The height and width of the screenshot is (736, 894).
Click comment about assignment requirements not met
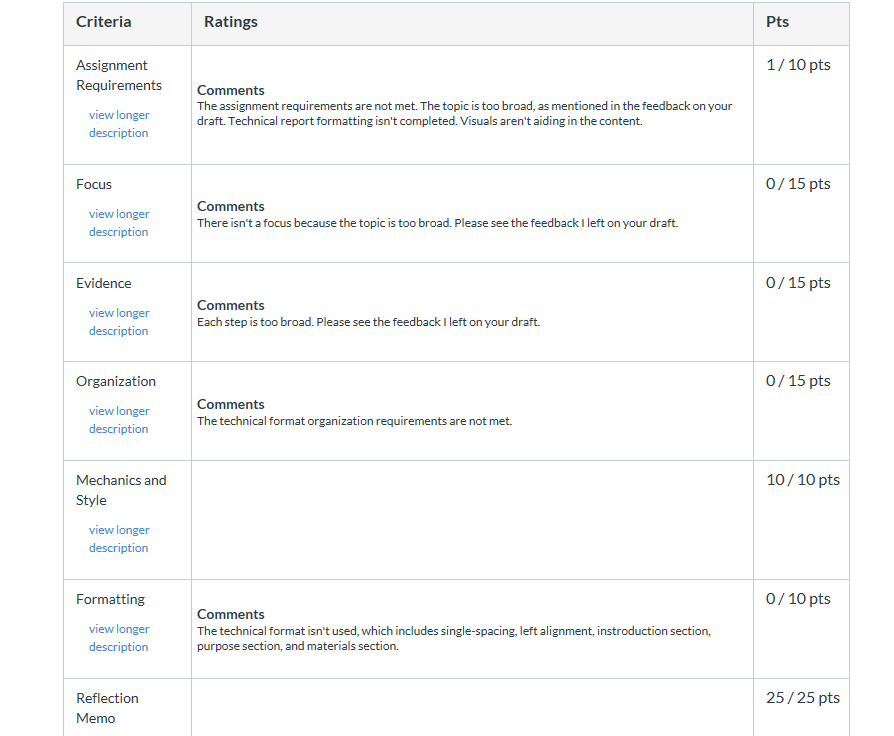(465, 113)
